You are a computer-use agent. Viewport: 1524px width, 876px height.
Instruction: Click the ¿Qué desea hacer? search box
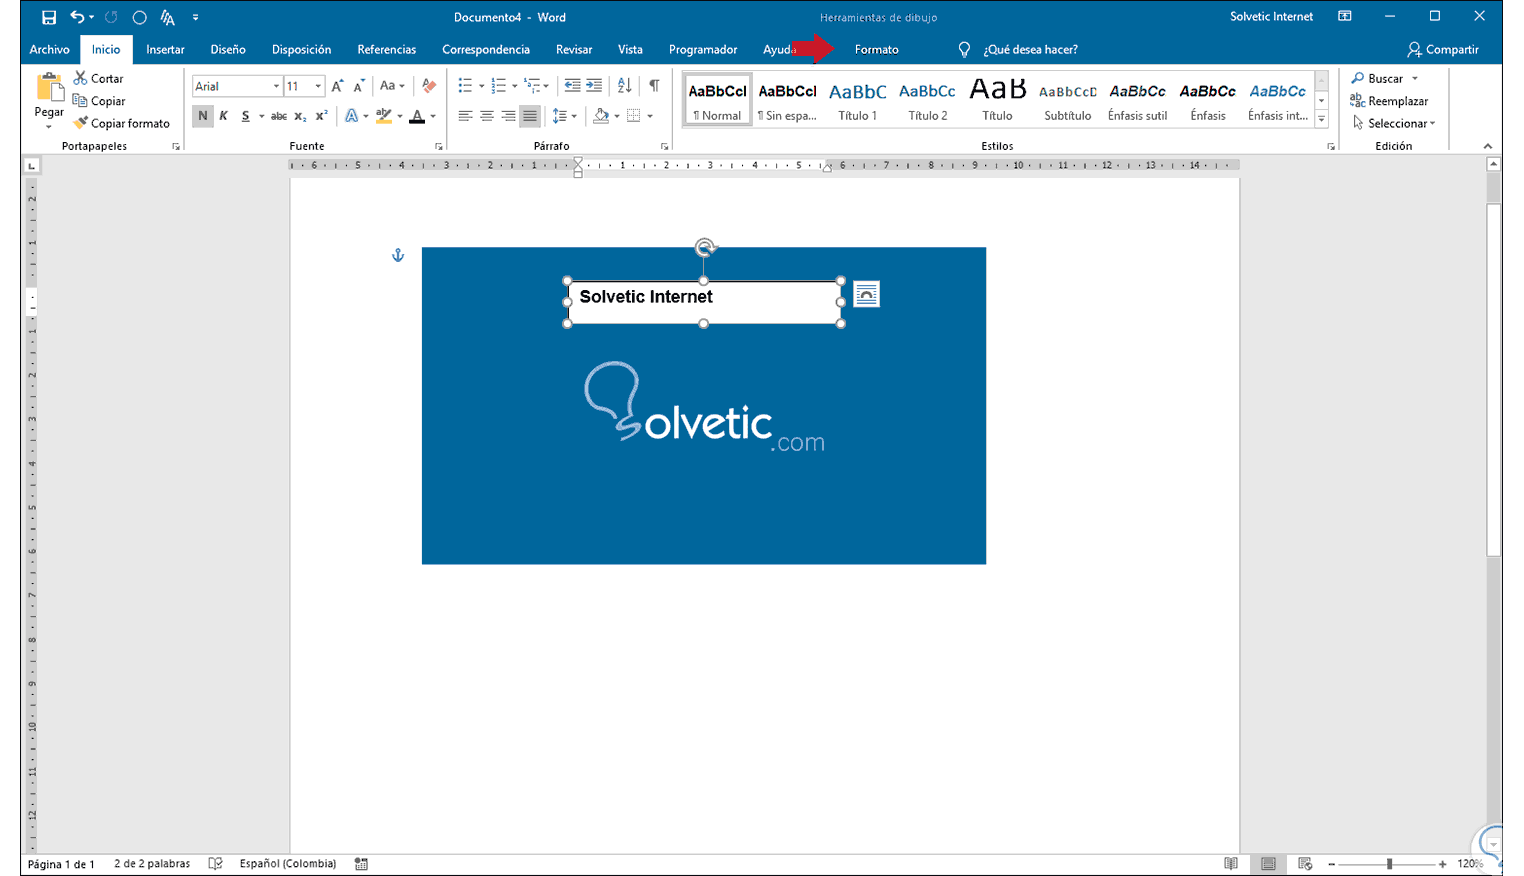(1030, 49)
